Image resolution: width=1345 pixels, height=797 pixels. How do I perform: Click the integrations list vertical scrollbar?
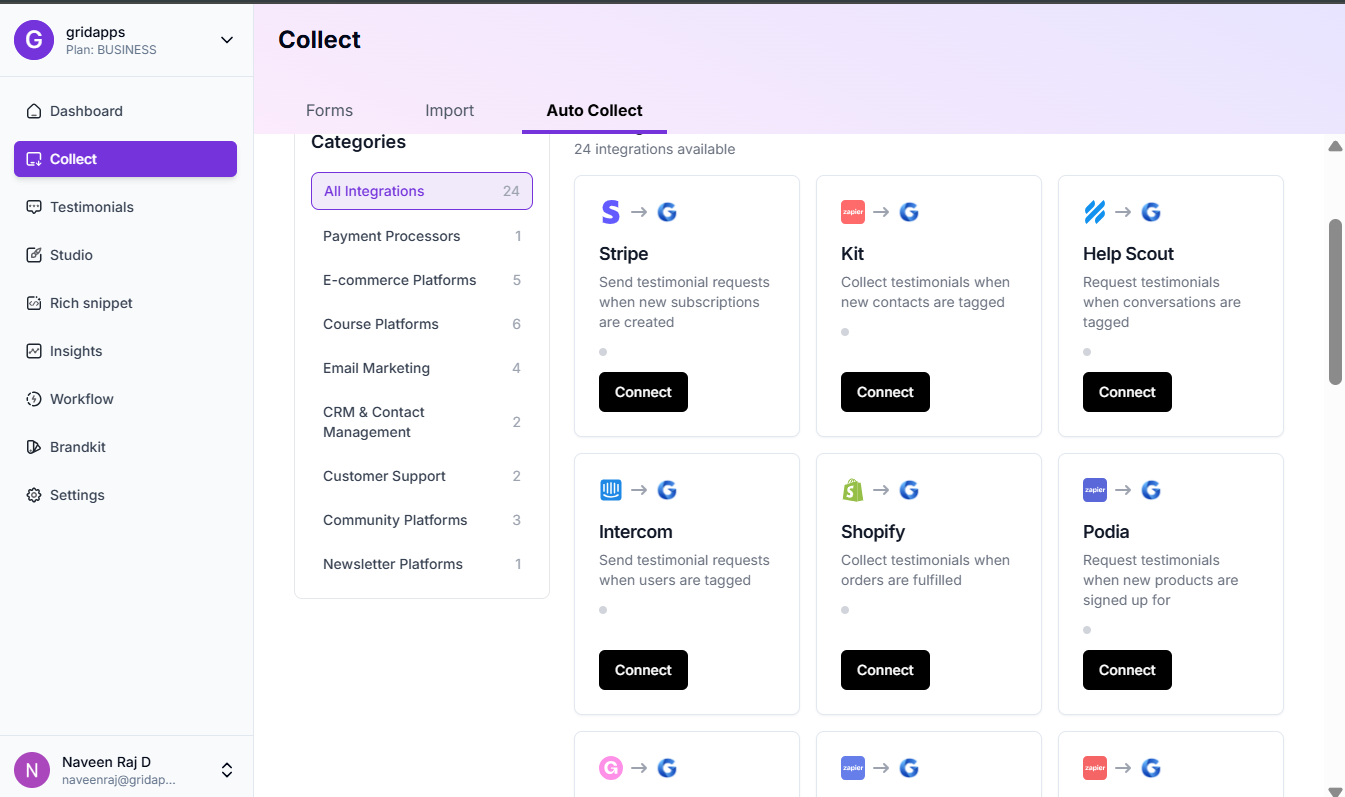[1335, 300]
